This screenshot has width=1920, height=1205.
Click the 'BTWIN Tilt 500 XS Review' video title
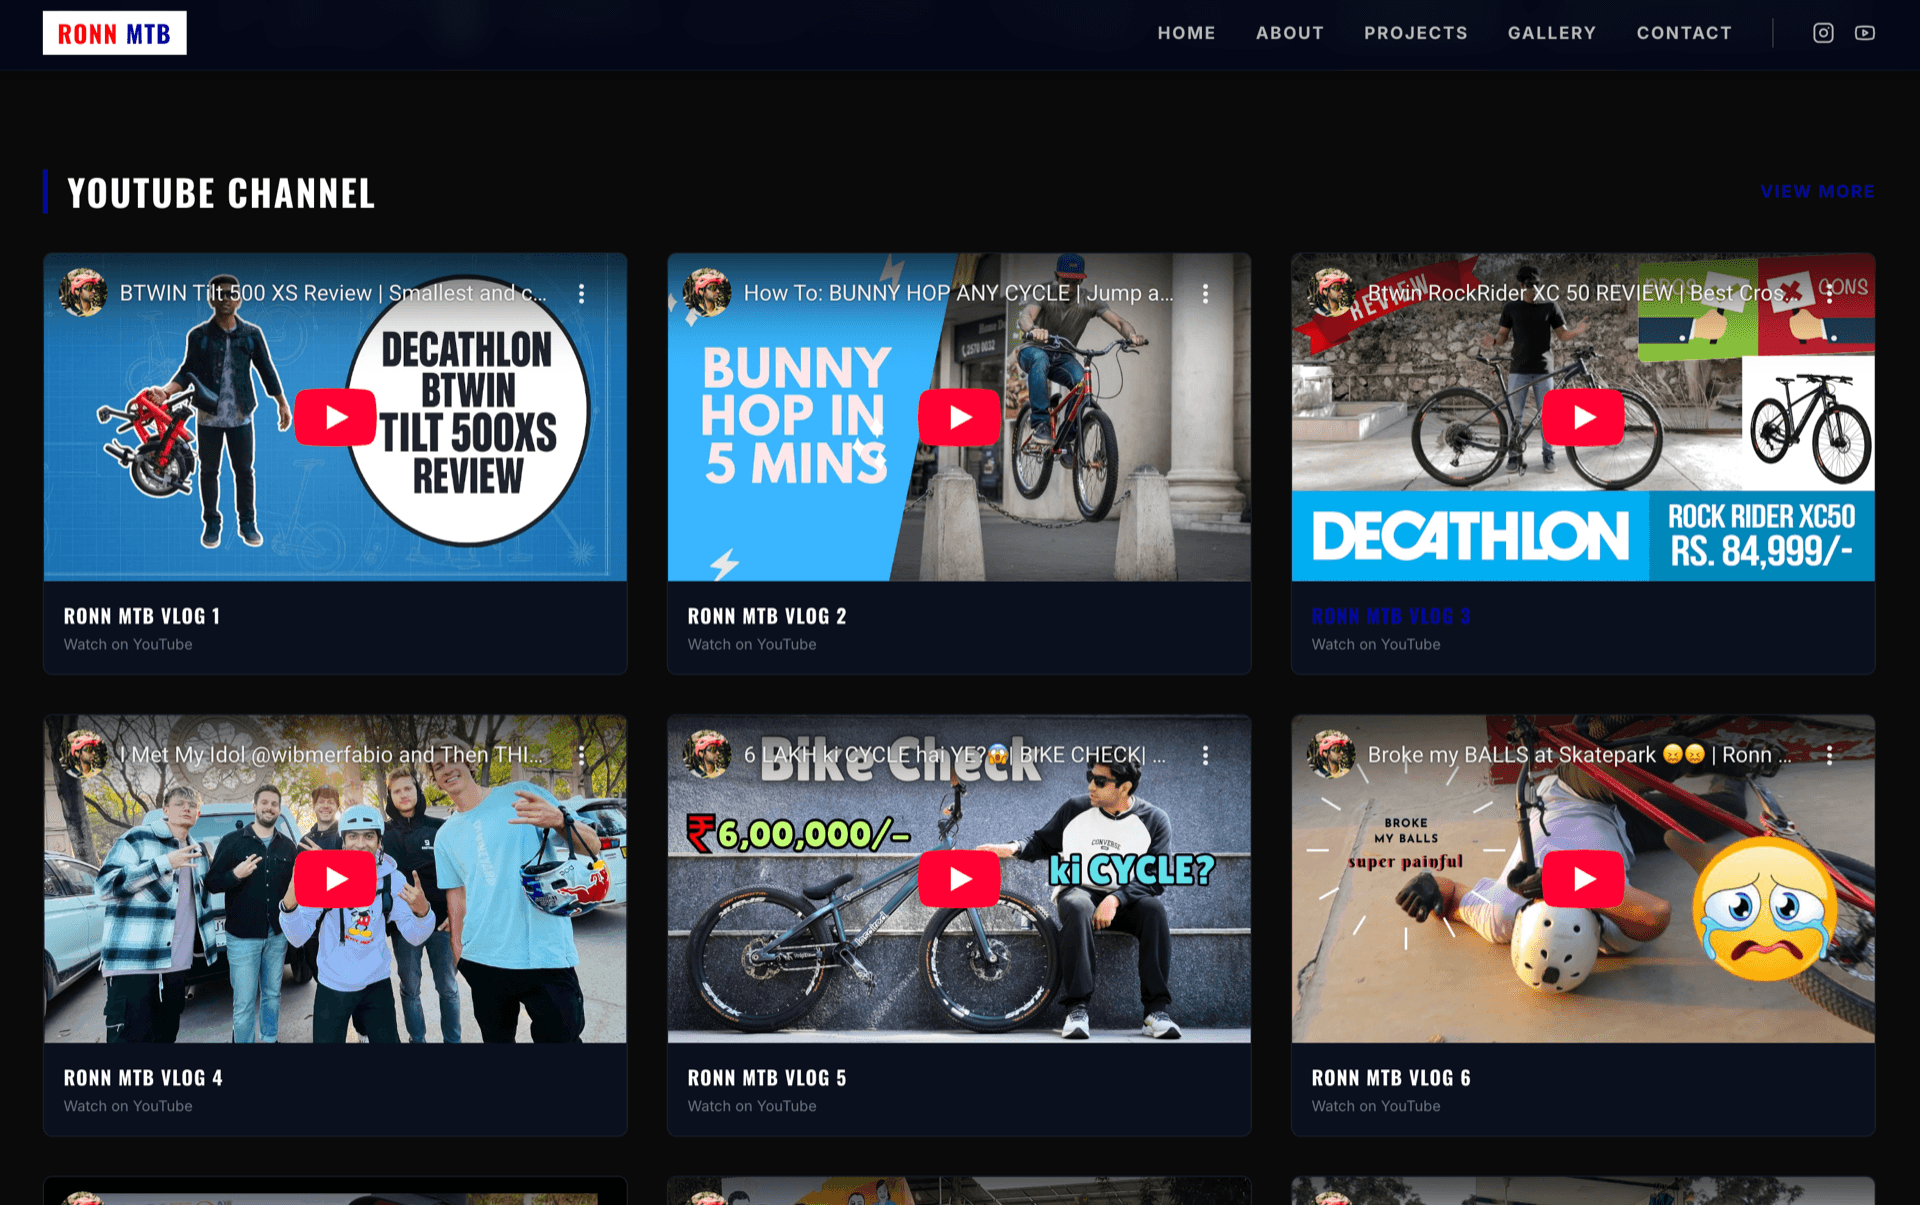[333, 293]
